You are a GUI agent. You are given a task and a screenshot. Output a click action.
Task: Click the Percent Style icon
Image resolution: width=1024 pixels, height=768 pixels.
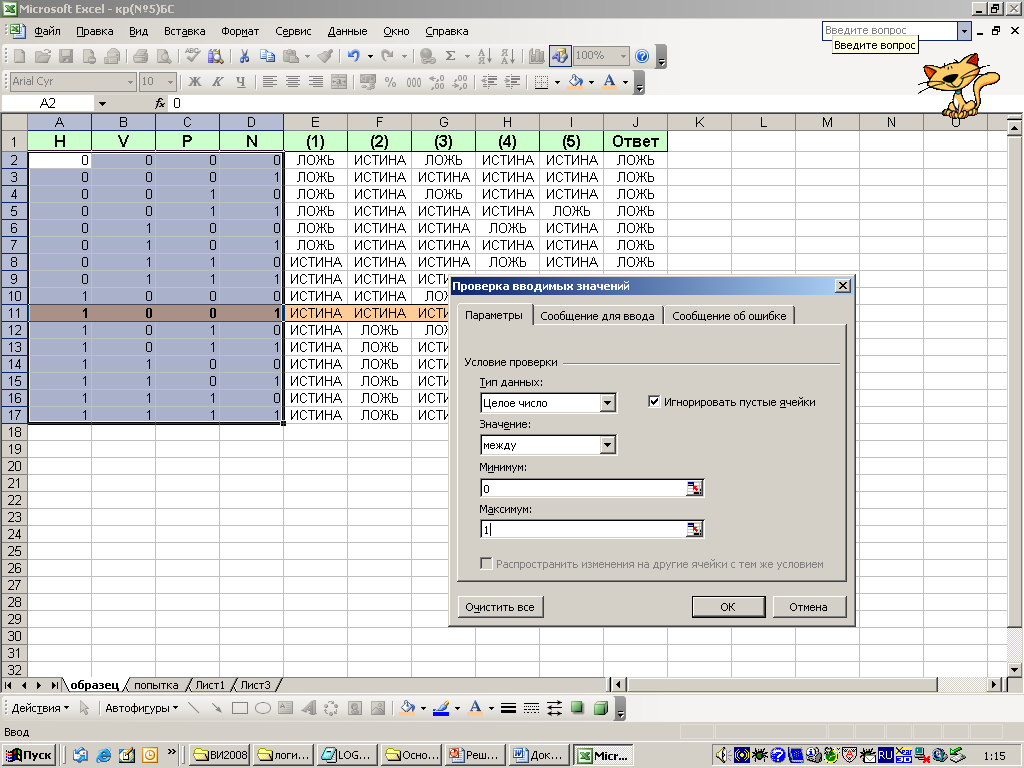pyautogui.click(x=390, y=82)
